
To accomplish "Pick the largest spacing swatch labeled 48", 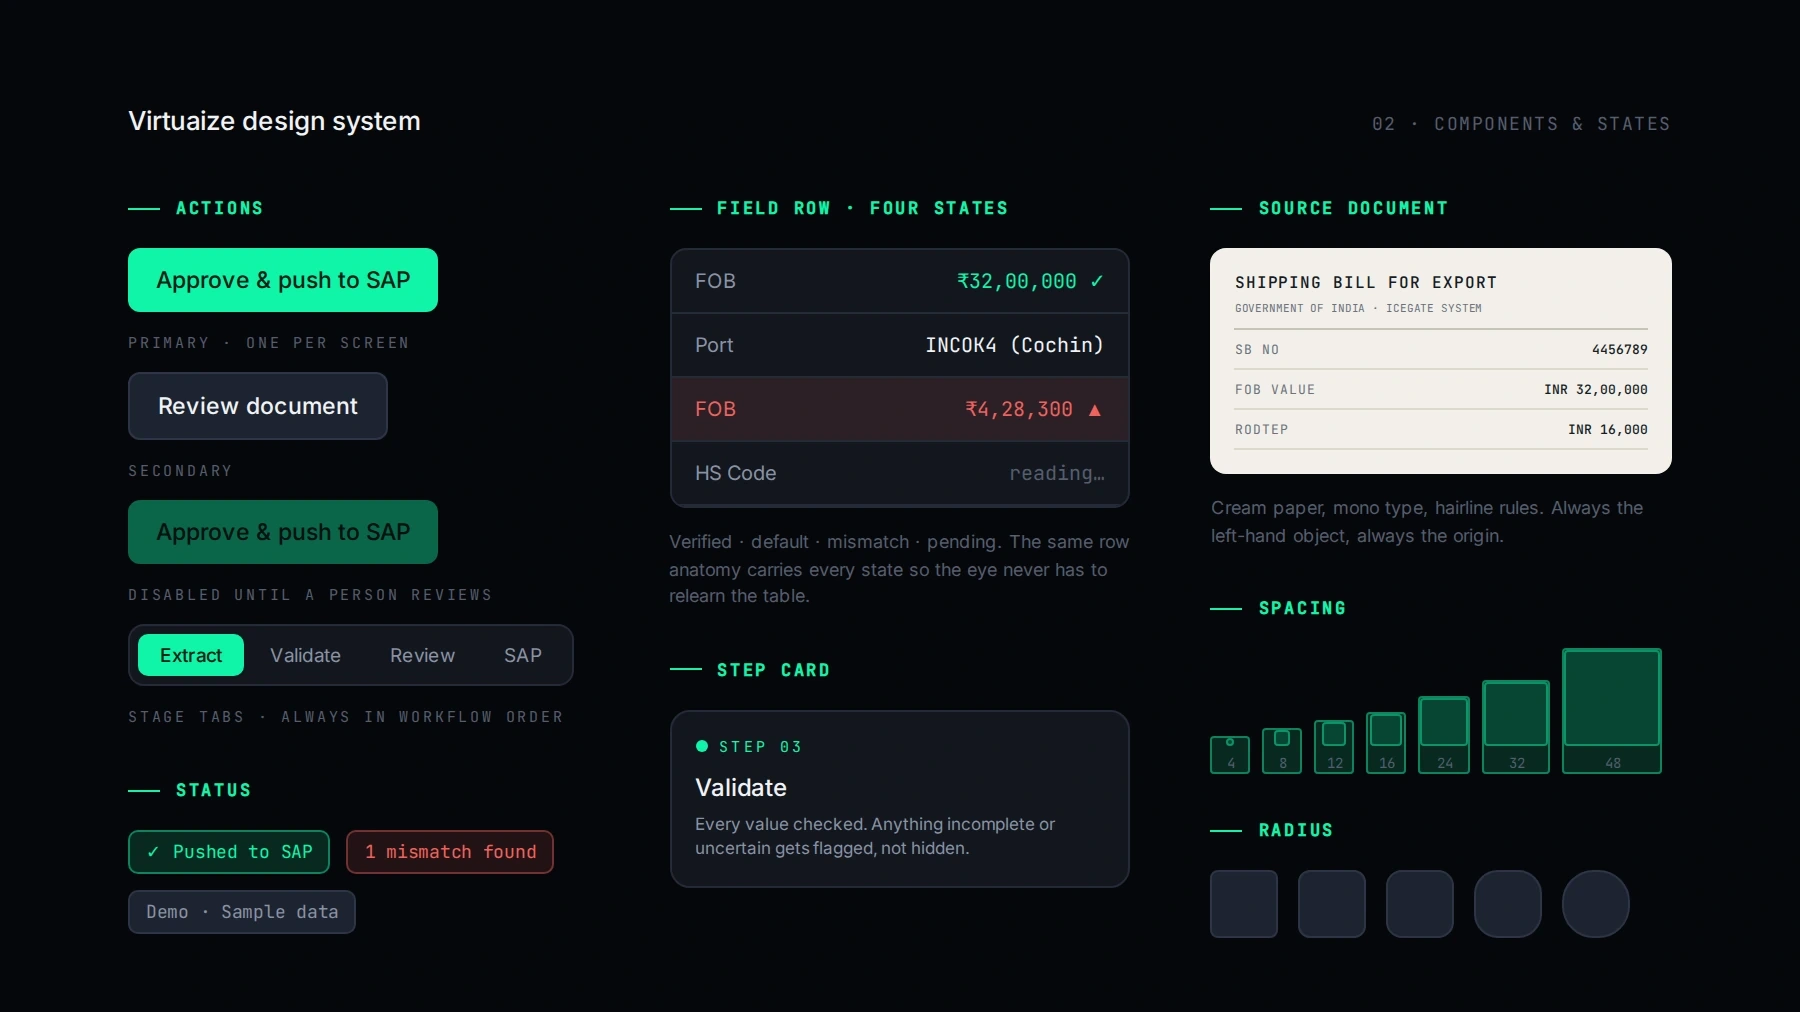I will coord(1612,711).
